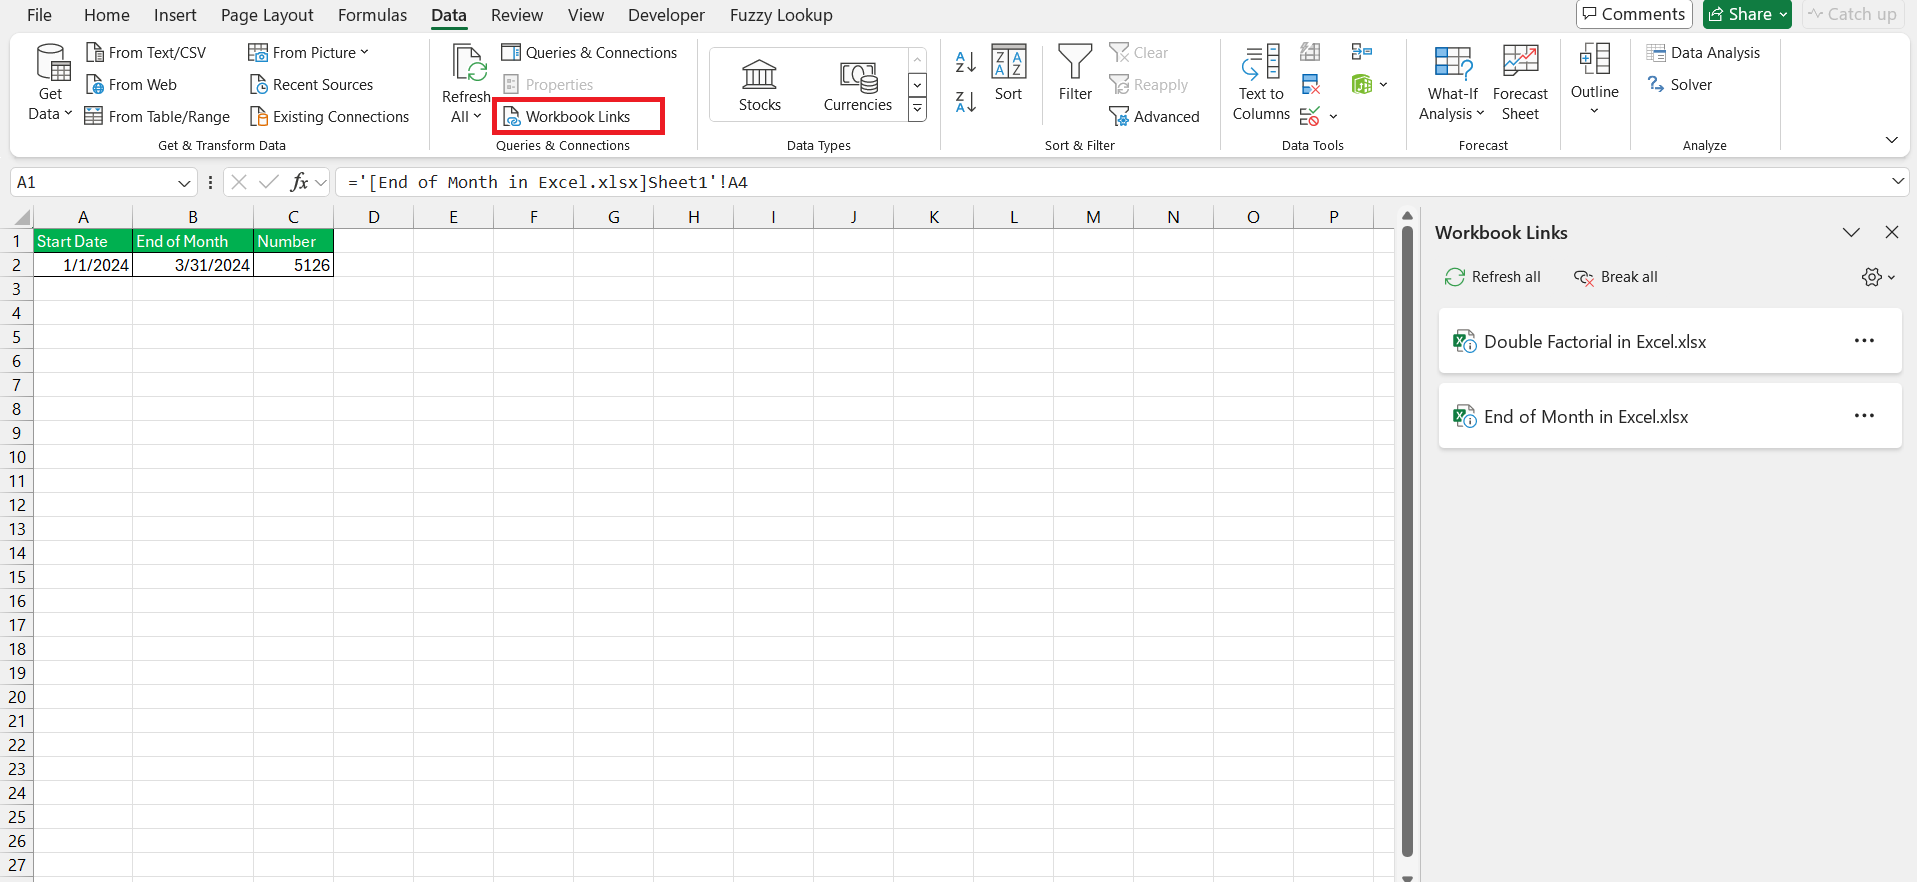Toggle the Filter button
The image size is (1917, 882).
click(x=1075, y=73)
